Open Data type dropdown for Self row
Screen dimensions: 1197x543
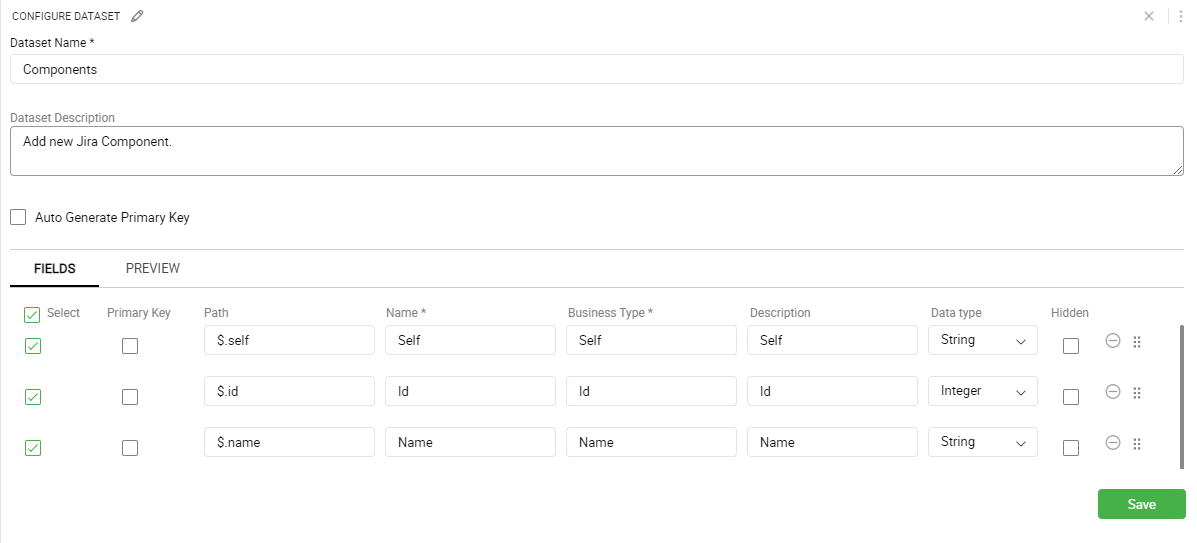point(982,340)
